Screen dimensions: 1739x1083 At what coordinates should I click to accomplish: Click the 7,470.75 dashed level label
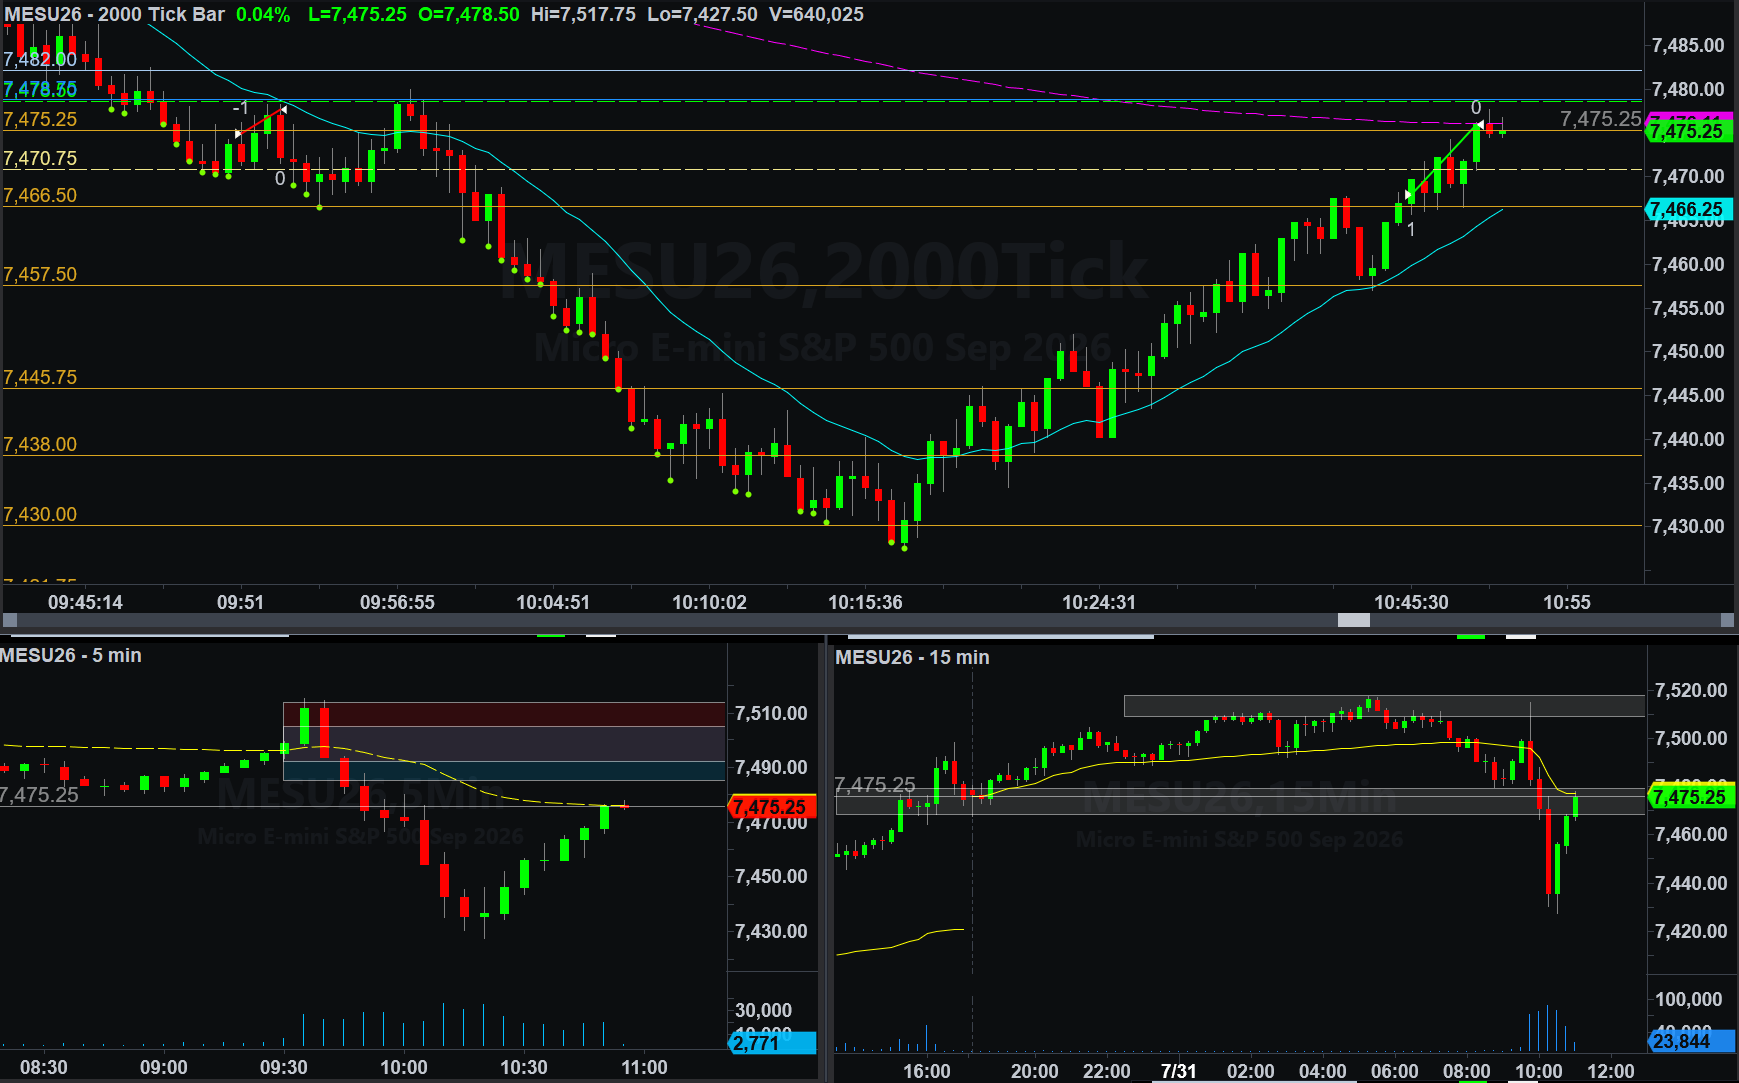40,159
